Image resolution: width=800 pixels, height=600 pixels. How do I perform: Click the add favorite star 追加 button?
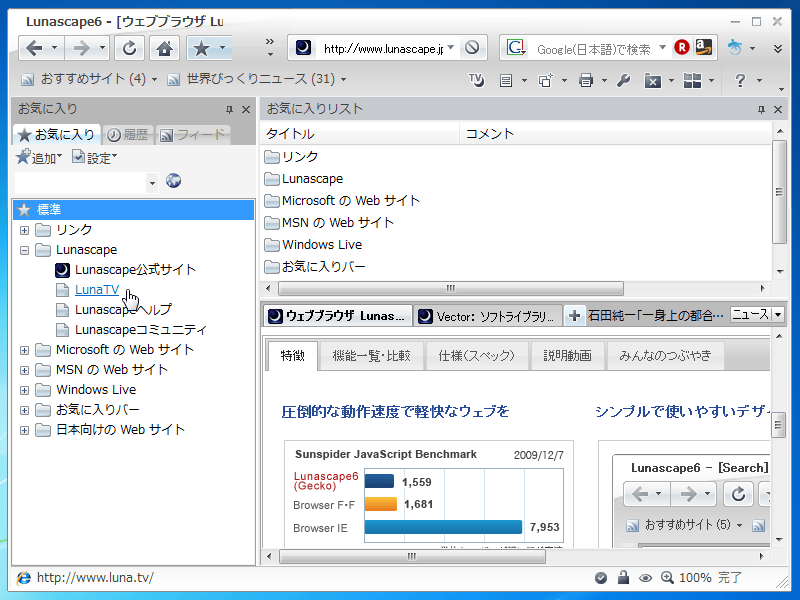39,158
